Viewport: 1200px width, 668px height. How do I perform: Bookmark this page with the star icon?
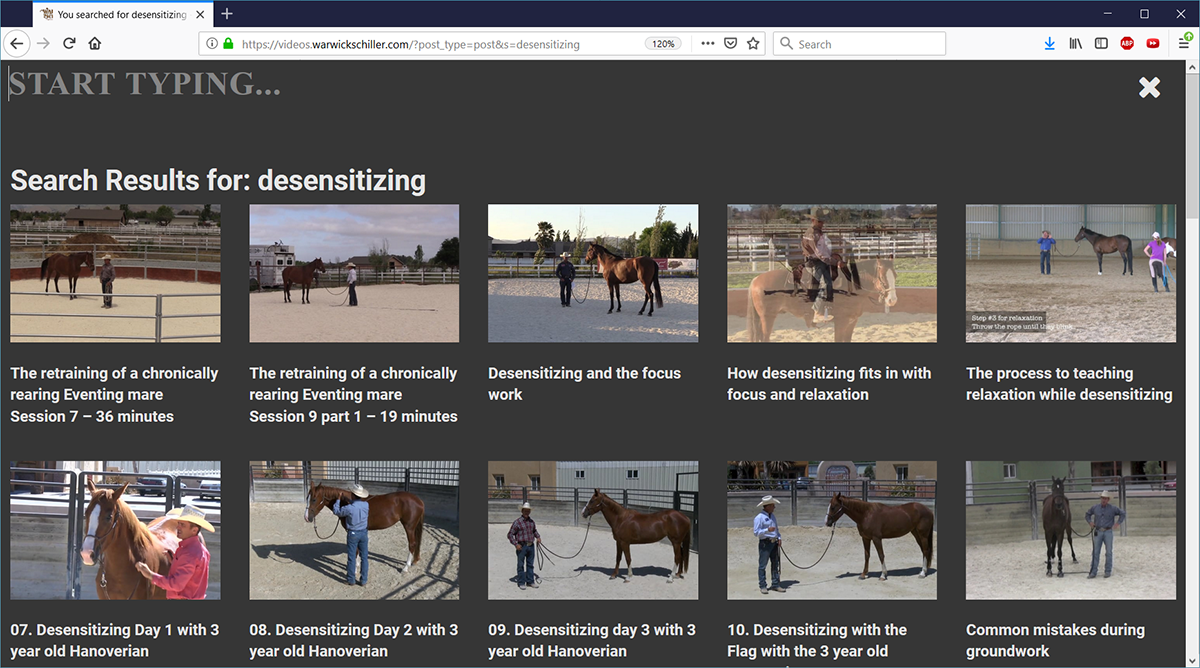pos(753,44)
